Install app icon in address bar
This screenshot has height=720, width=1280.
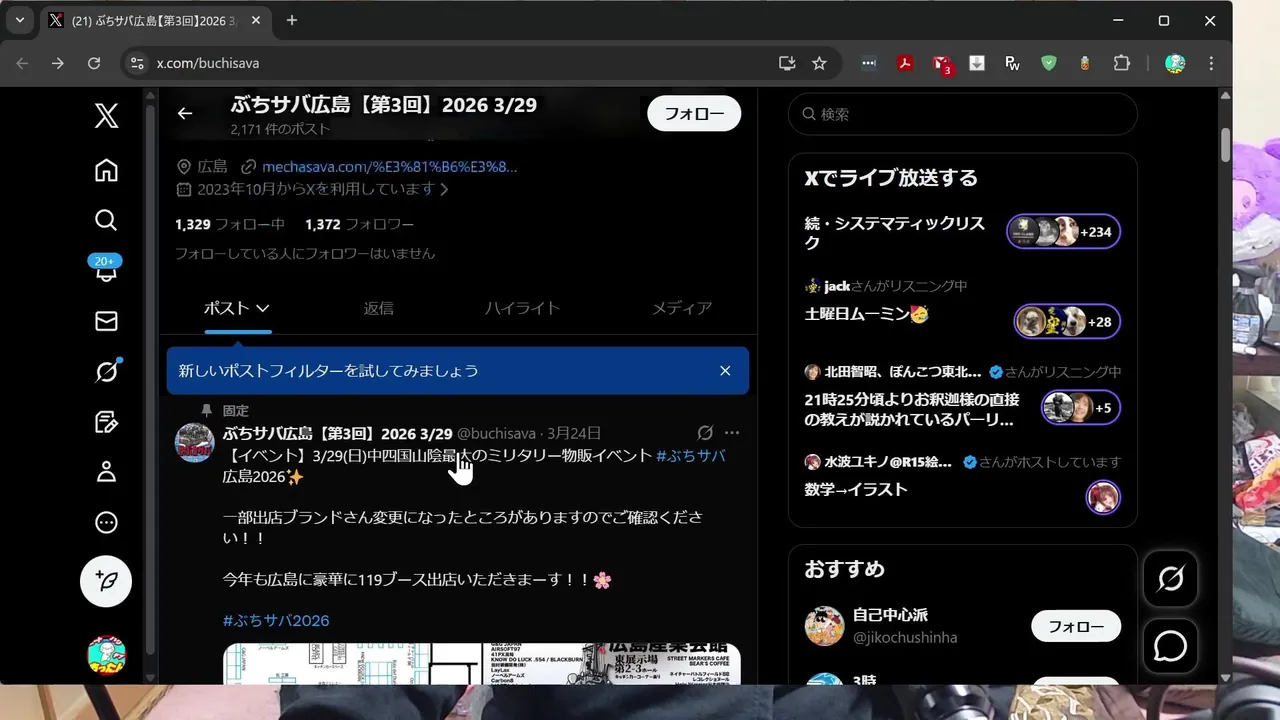click(787, 63)
